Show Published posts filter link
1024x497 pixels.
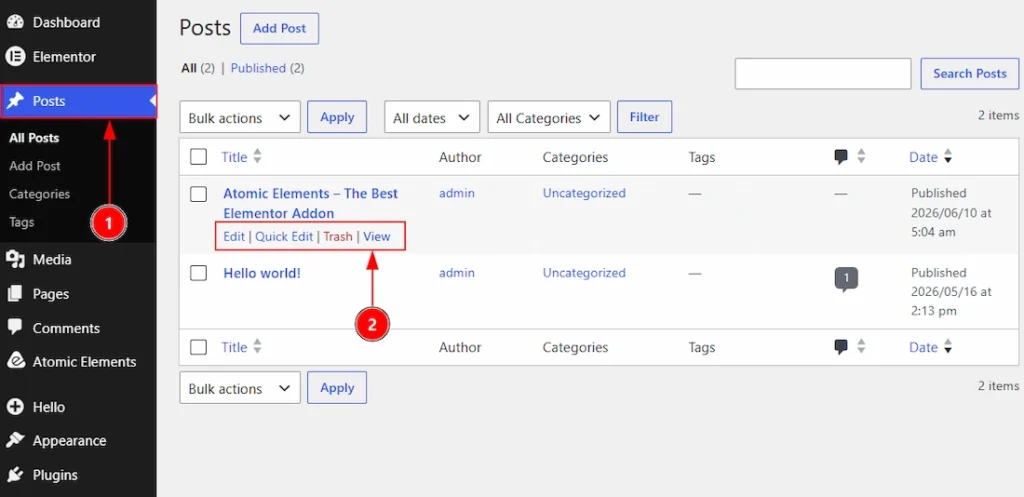[x=258, y=68]
